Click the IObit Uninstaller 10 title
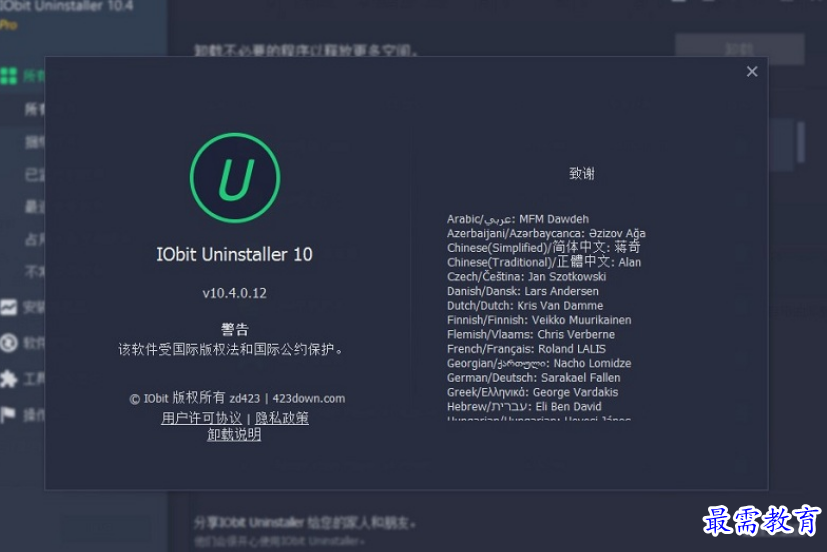The image size is (827, 552). [x=234, y=255]
